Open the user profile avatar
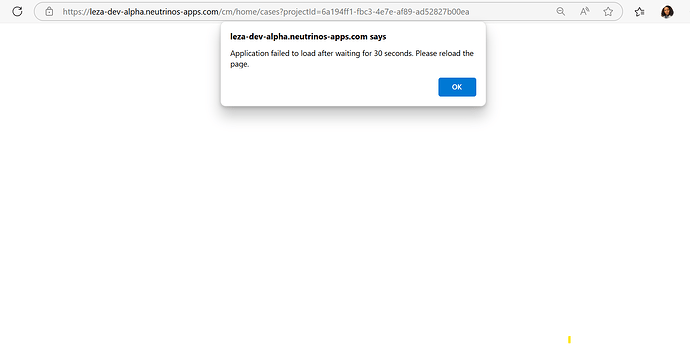The image size is (690, 361). 667,11
